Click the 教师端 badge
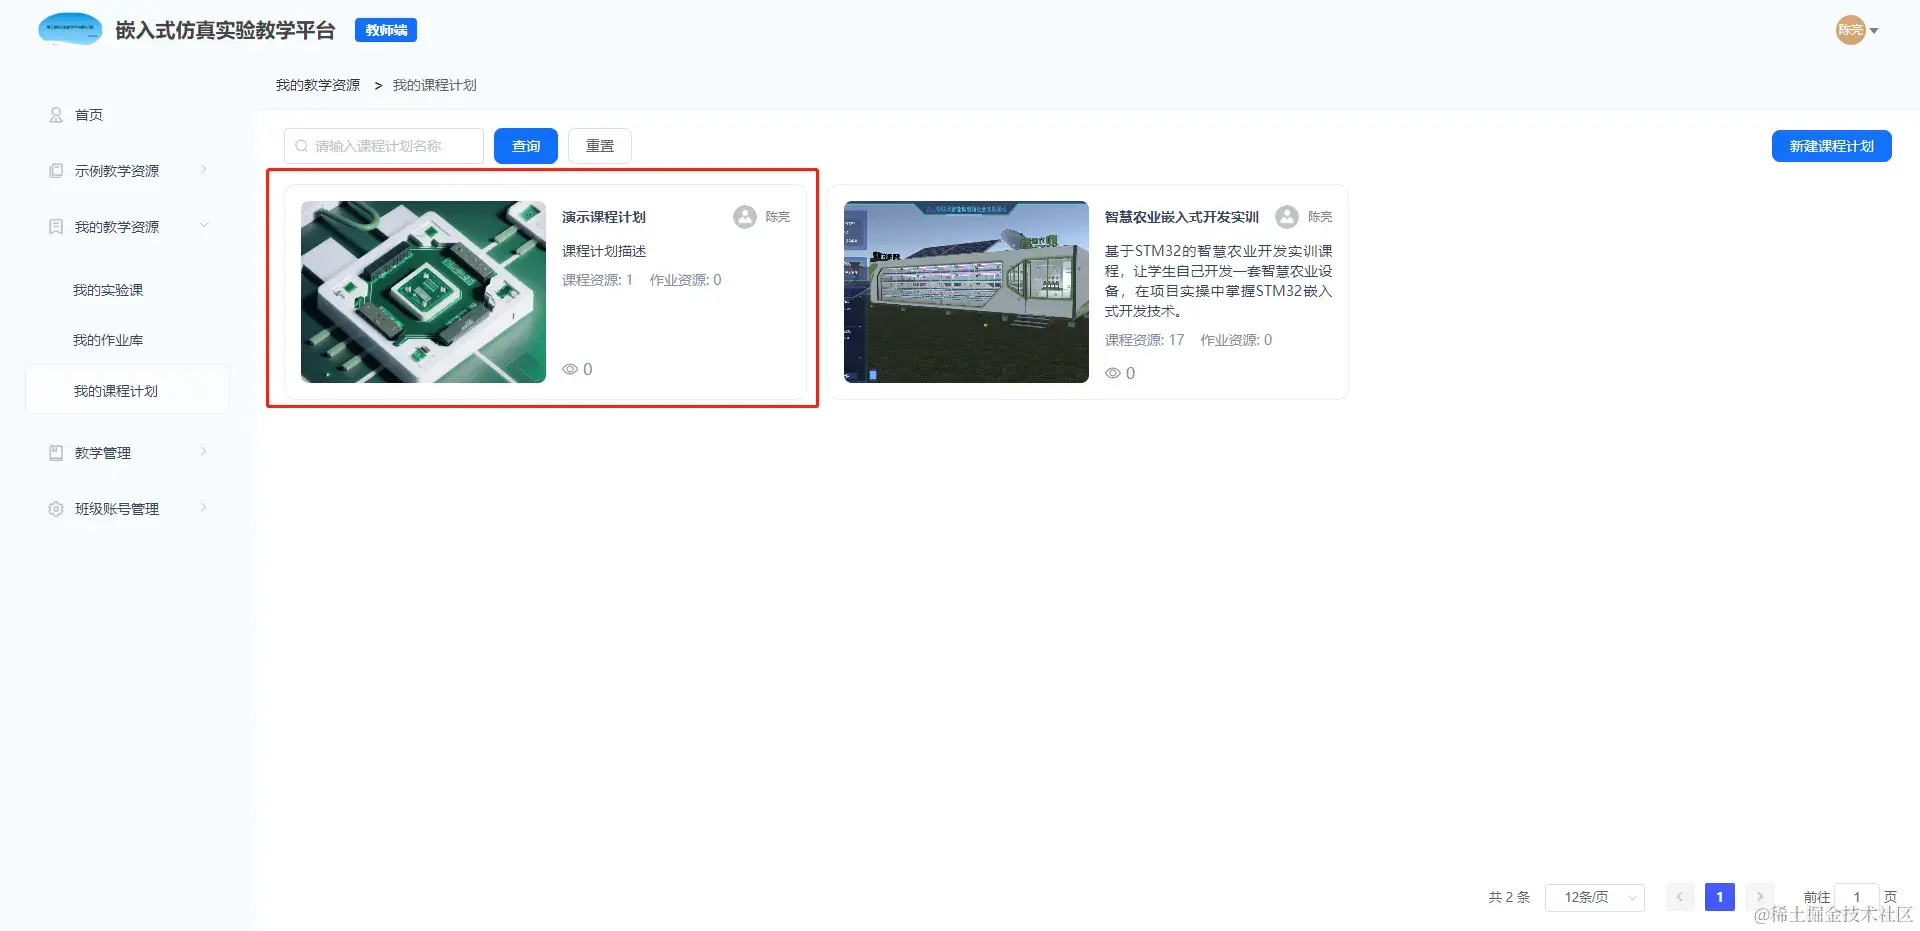Screen dimensions: 1920x931 [x=386, y=30]
